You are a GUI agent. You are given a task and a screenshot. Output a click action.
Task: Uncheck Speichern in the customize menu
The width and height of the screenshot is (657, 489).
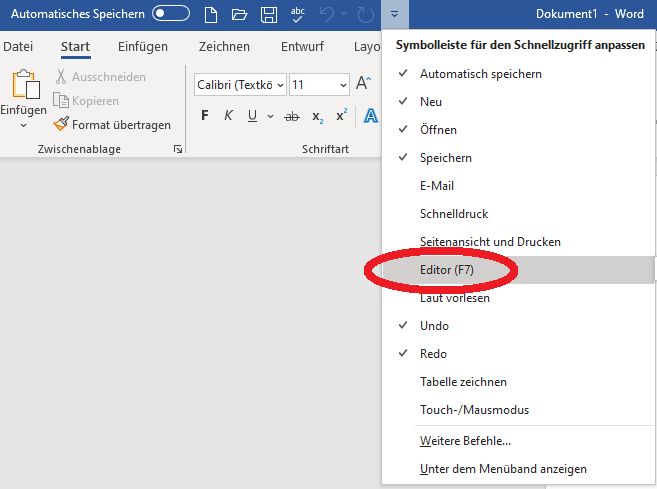[x=518, y=158]
